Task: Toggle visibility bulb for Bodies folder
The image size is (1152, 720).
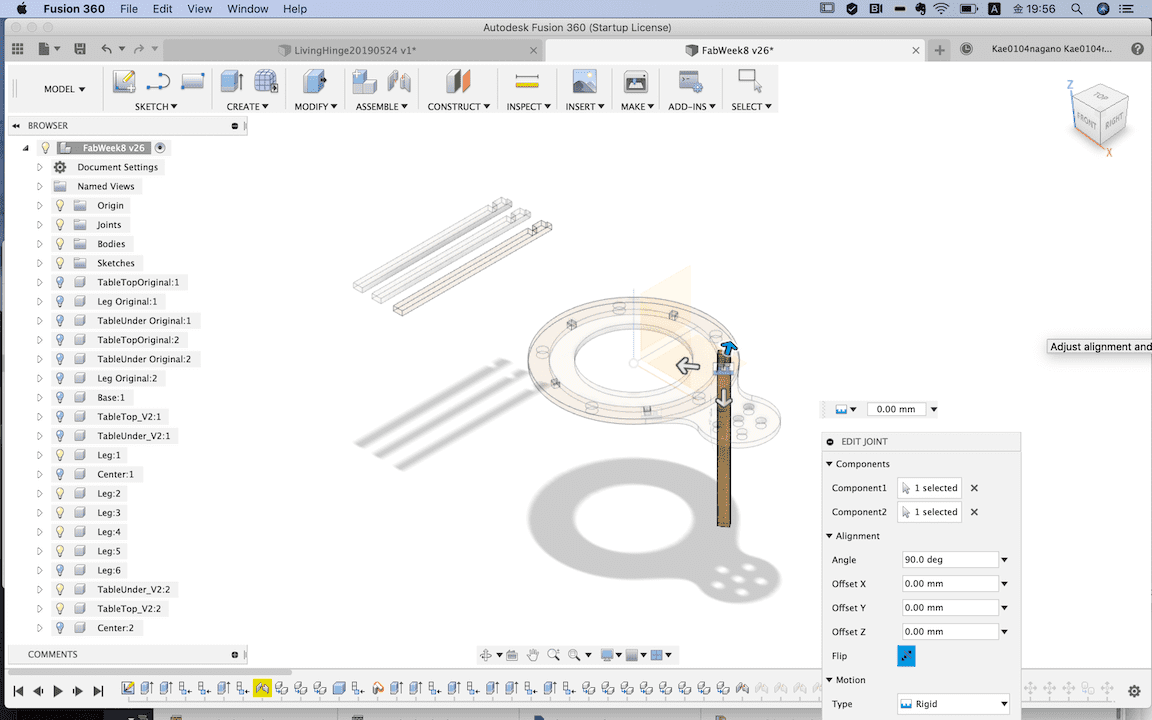Action: (x=60, y=244)
